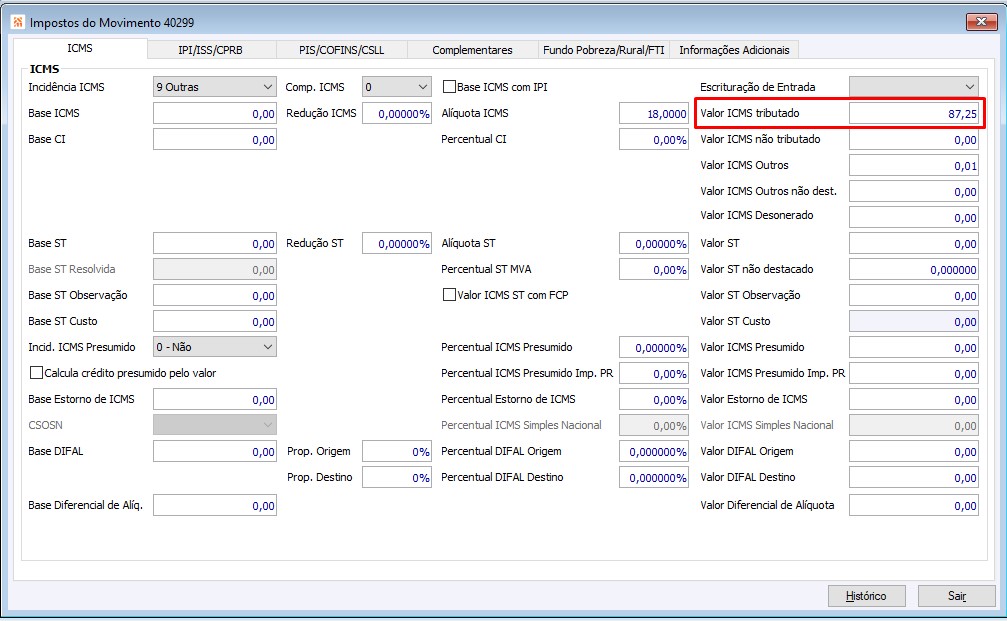Click the Alíquota ICMS 18,0000 field
Screen dimensions: 1007x621
pyautogui.click(x=654, y=114)
